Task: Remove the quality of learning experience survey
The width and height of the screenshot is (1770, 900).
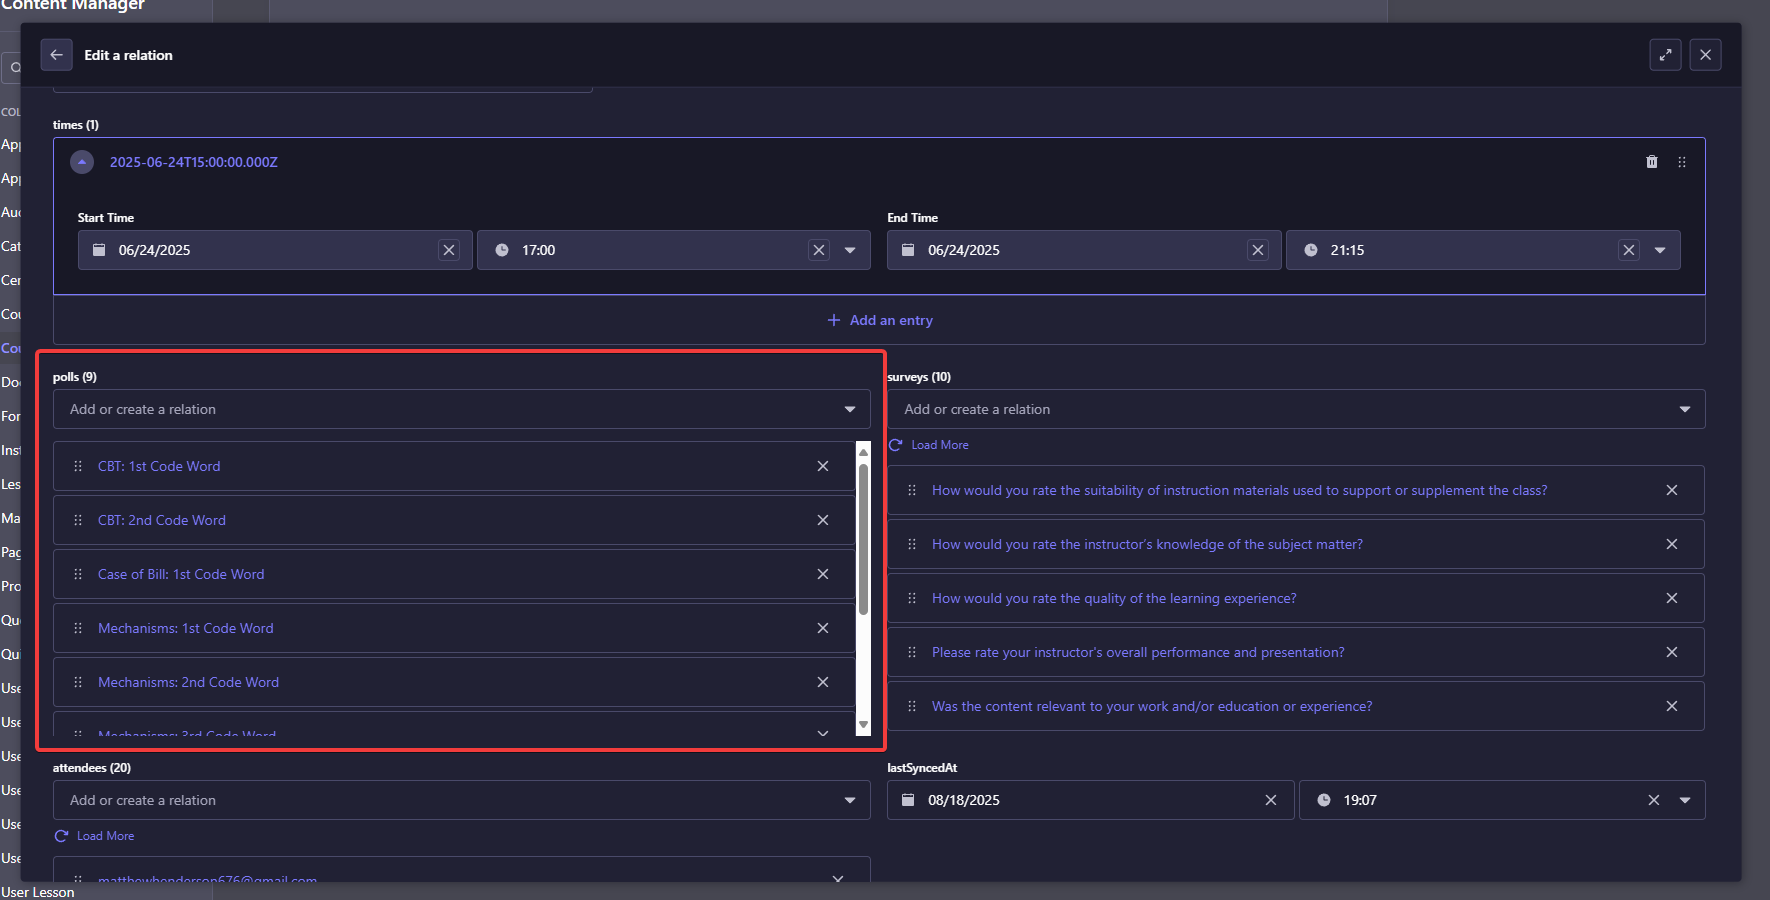Action: tap(1671, 598)
